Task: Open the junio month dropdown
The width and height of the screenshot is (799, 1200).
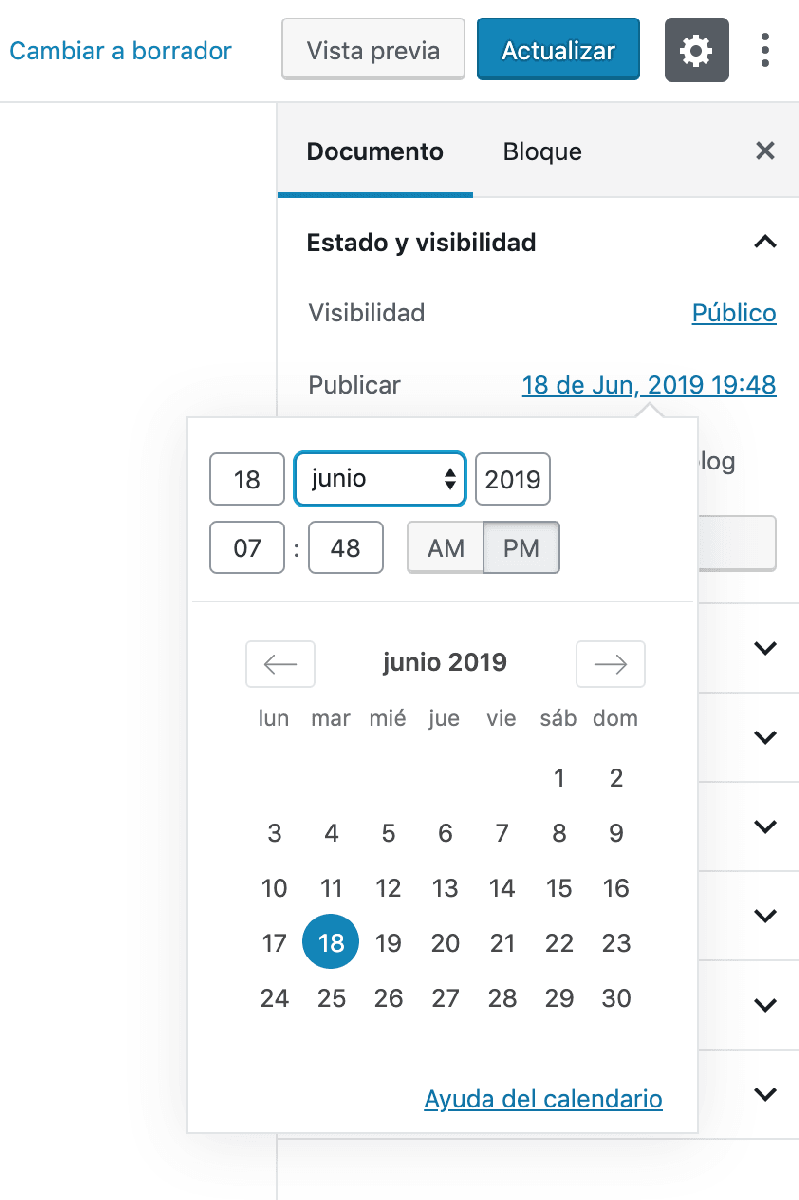Action: click(380, 479)
